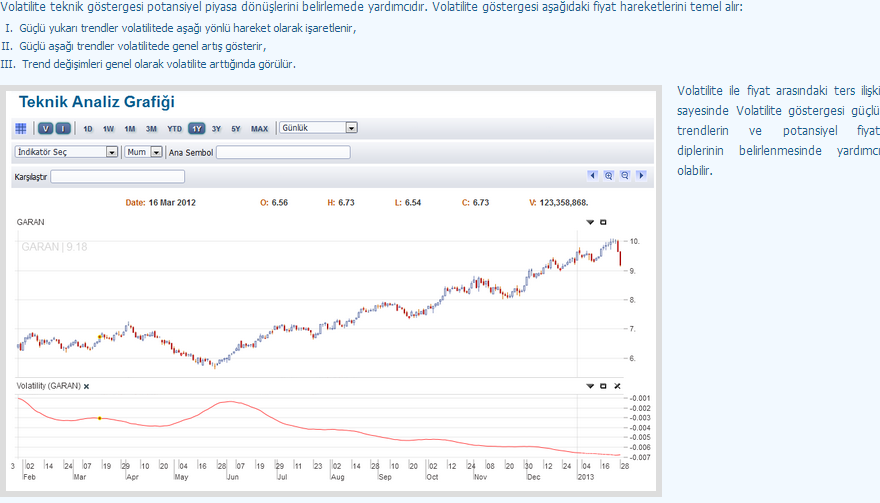This screenshot has width=880, height=503.
Task: Remove Volatility (GARAN) indicator via label x
Action: tap(86, 387)
